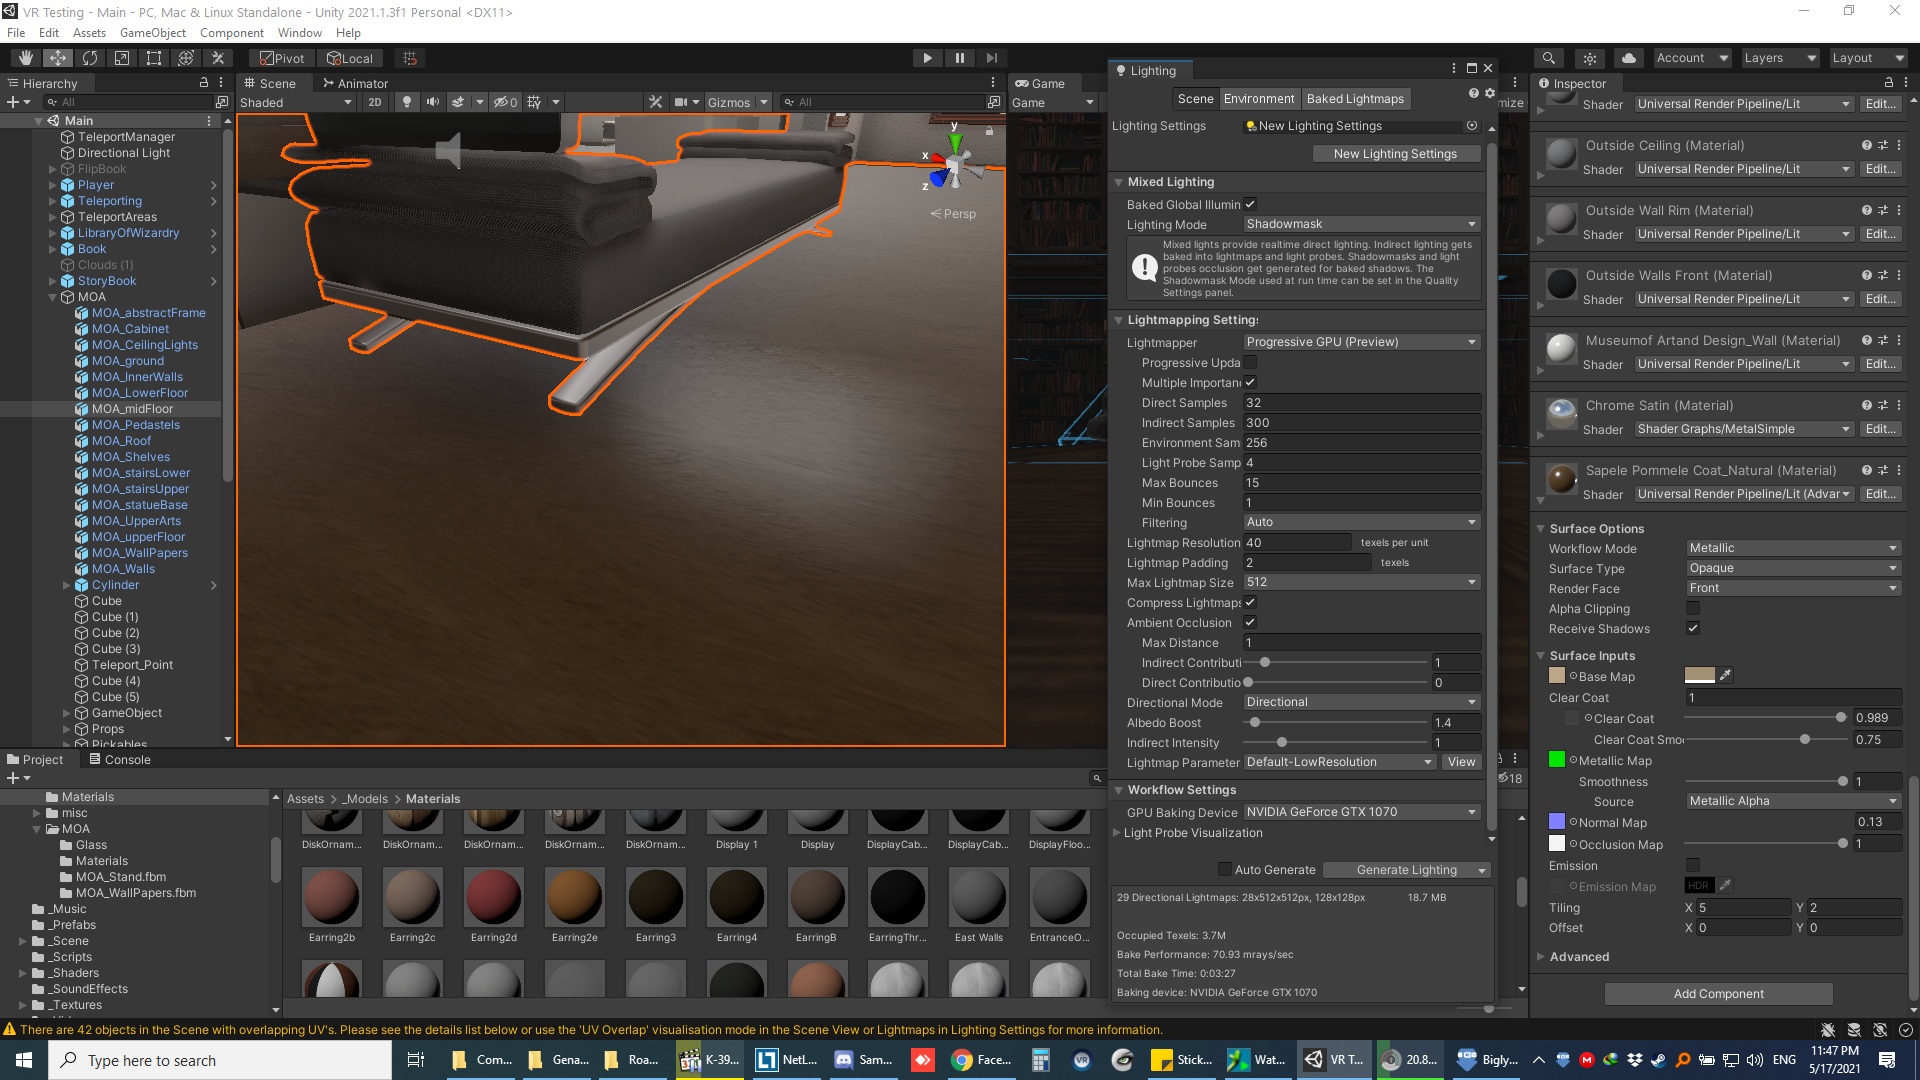Open the GameObject menu

coord(152,33)
